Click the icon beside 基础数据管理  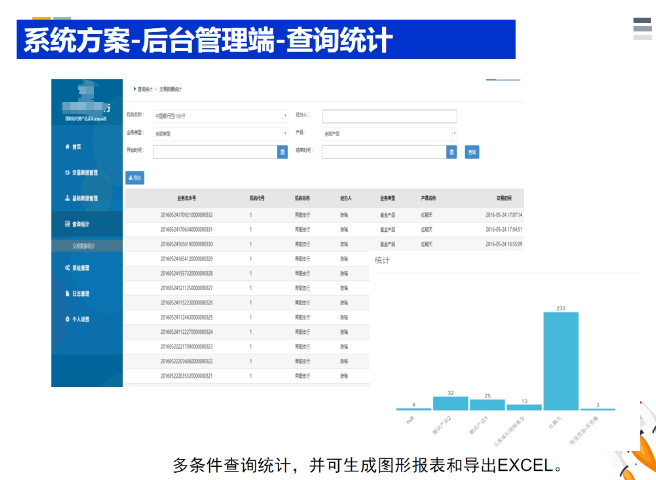click(67, 198)
